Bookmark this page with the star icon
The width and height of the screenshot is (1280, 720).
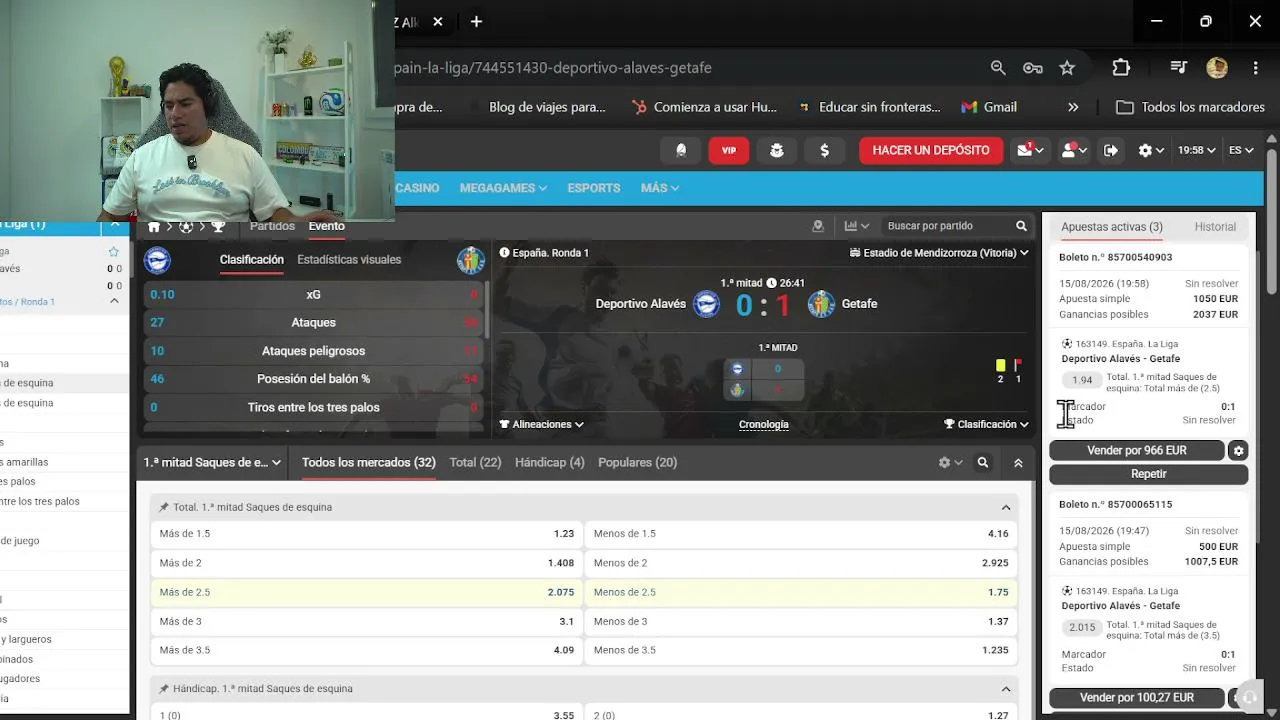[1067, 68]
